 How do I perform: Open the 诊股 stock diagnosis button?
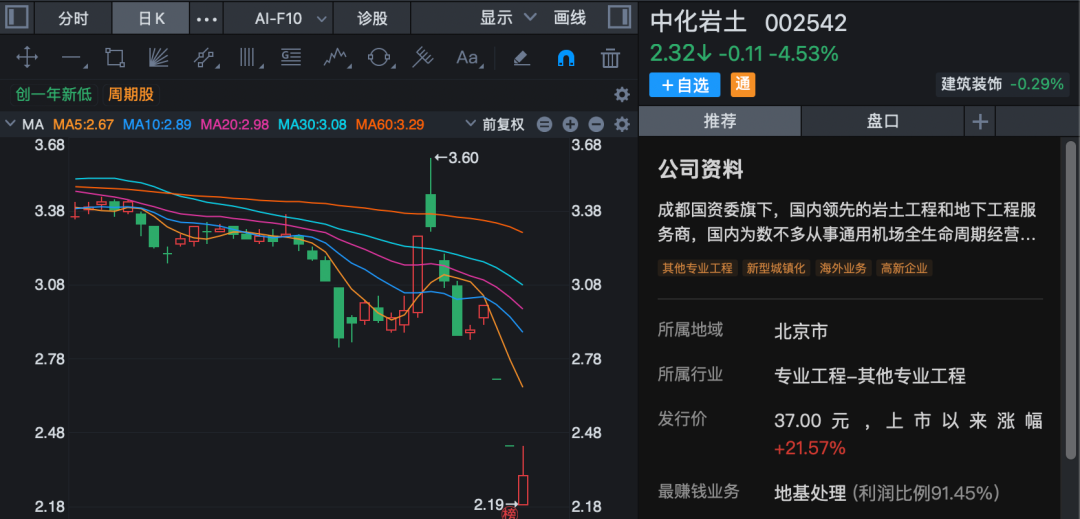[x=372, y=18]
